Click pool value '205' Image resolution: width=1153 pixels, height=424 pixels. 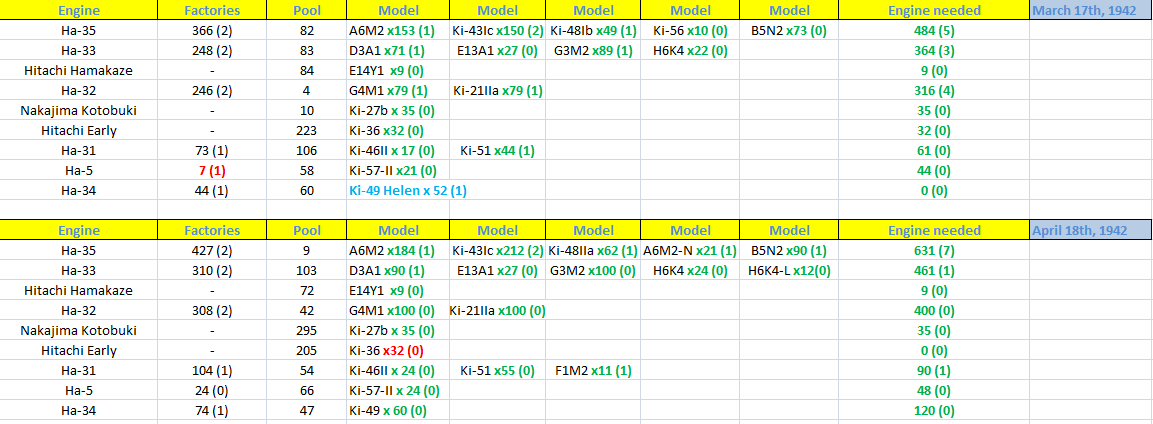(307, 350)
